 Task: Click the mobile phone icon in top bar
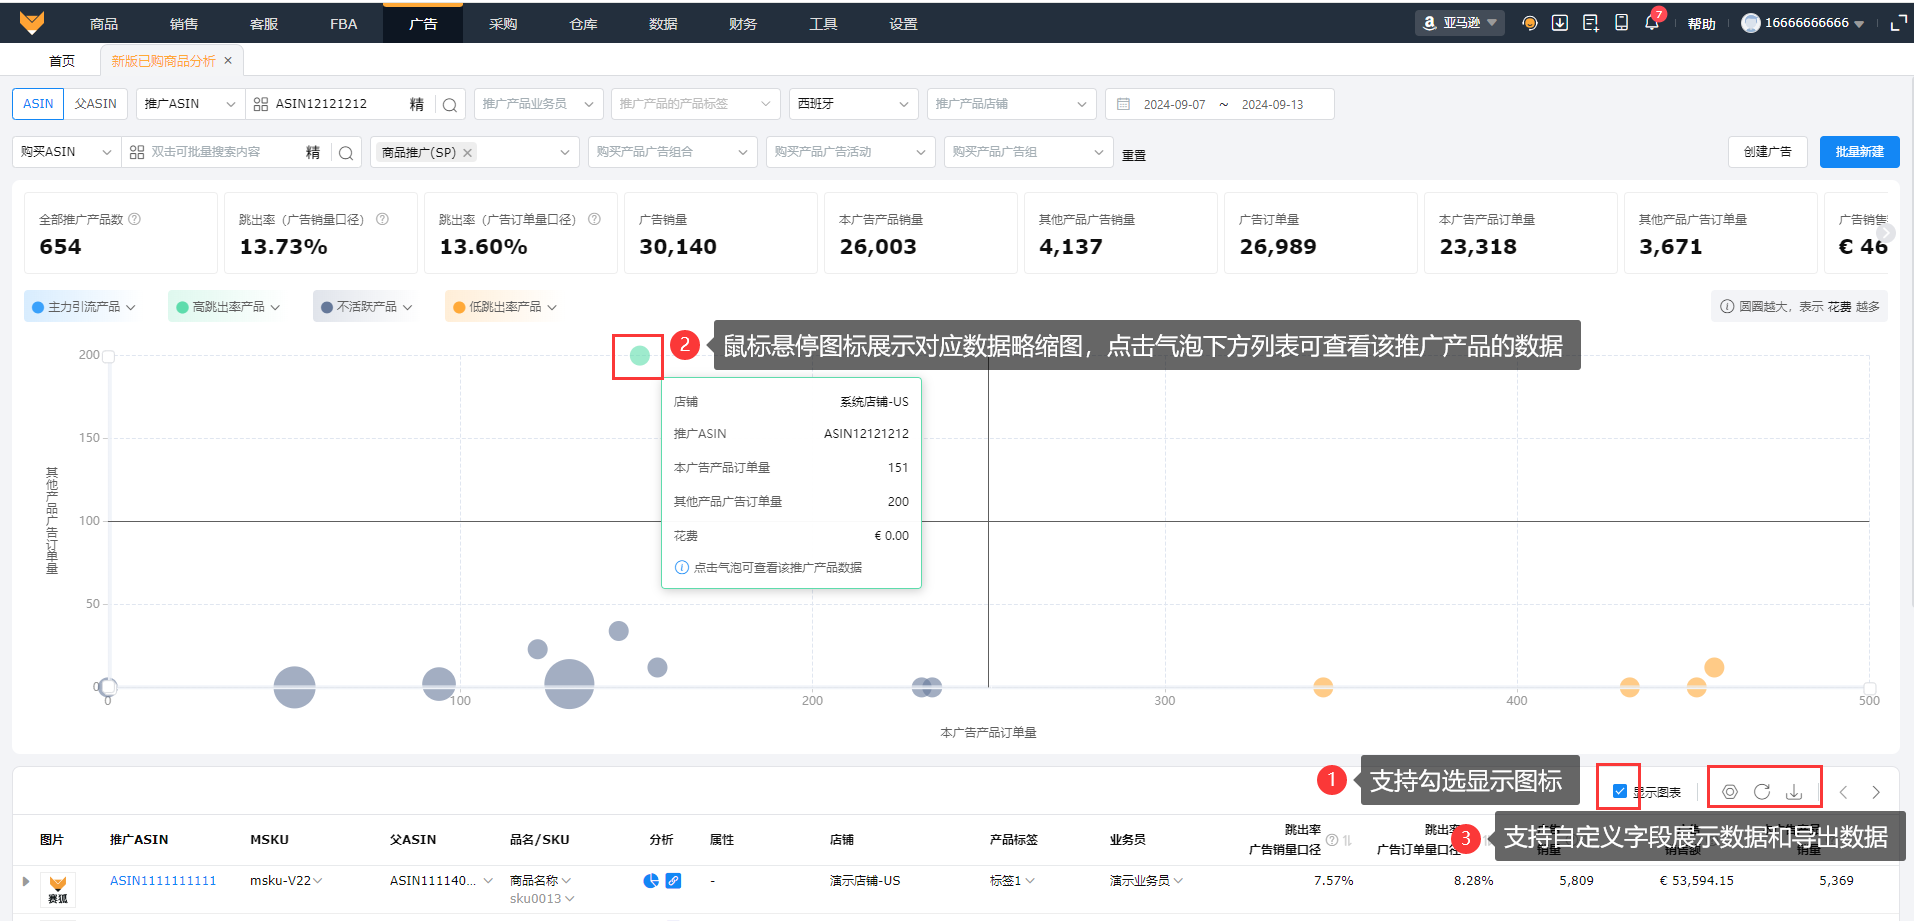[x=1621, y=23]
